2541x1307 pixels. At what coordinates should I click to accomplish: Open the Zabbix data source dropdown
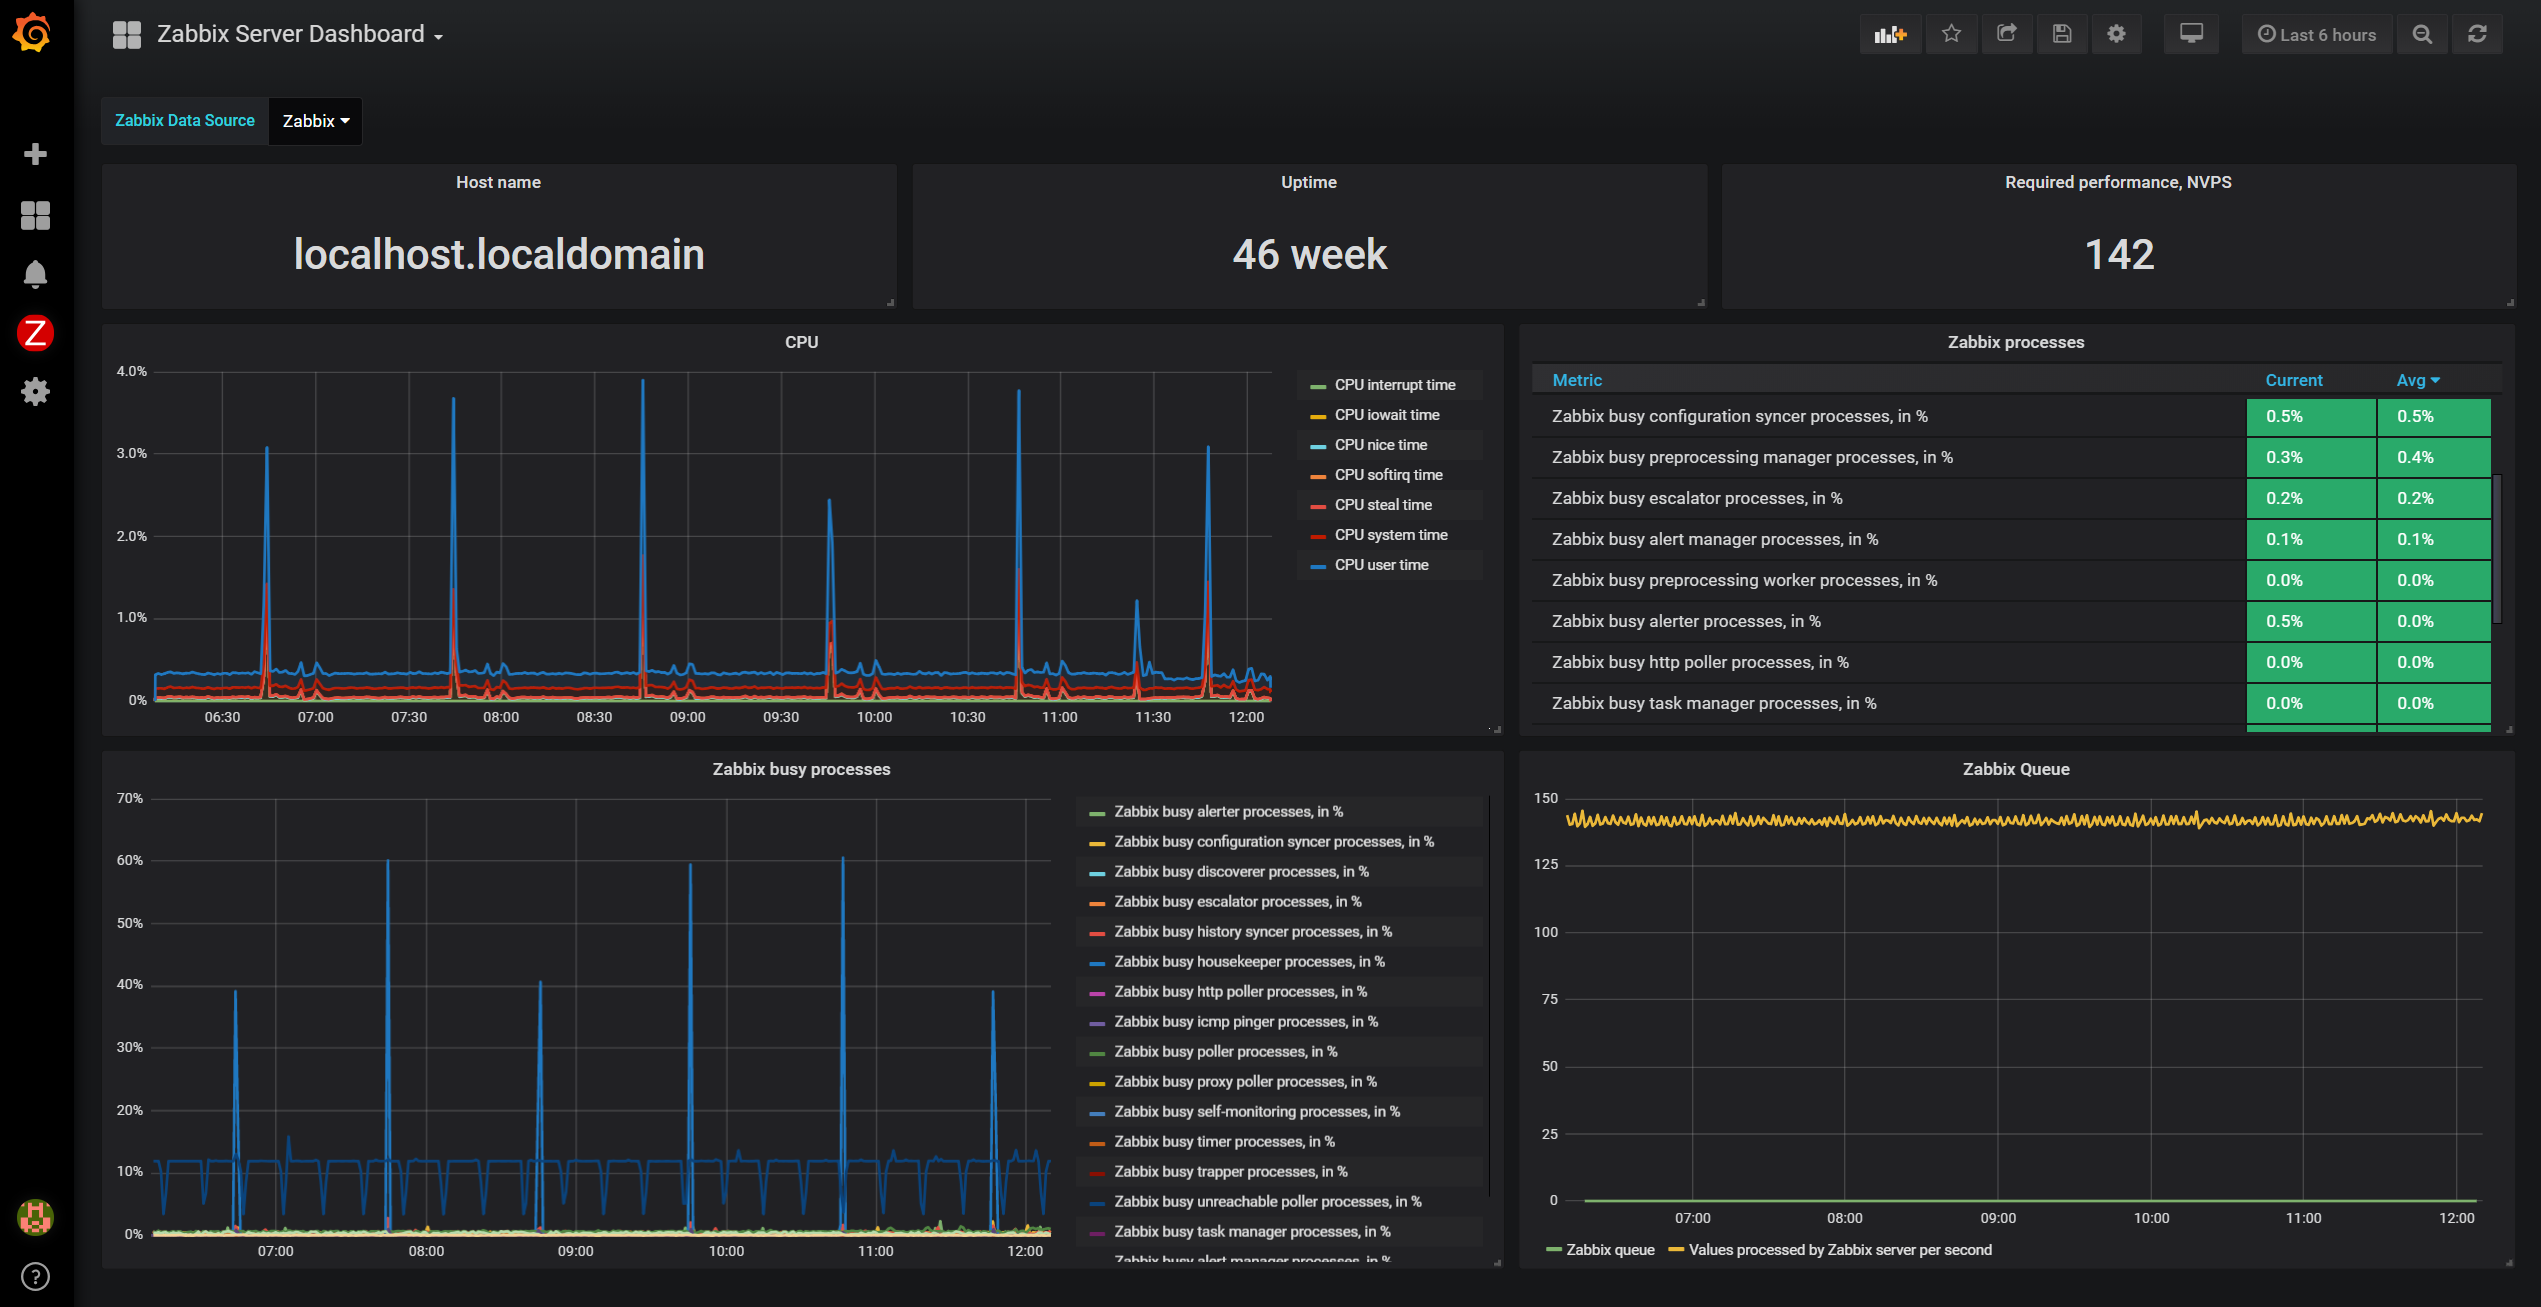(315, 121)
